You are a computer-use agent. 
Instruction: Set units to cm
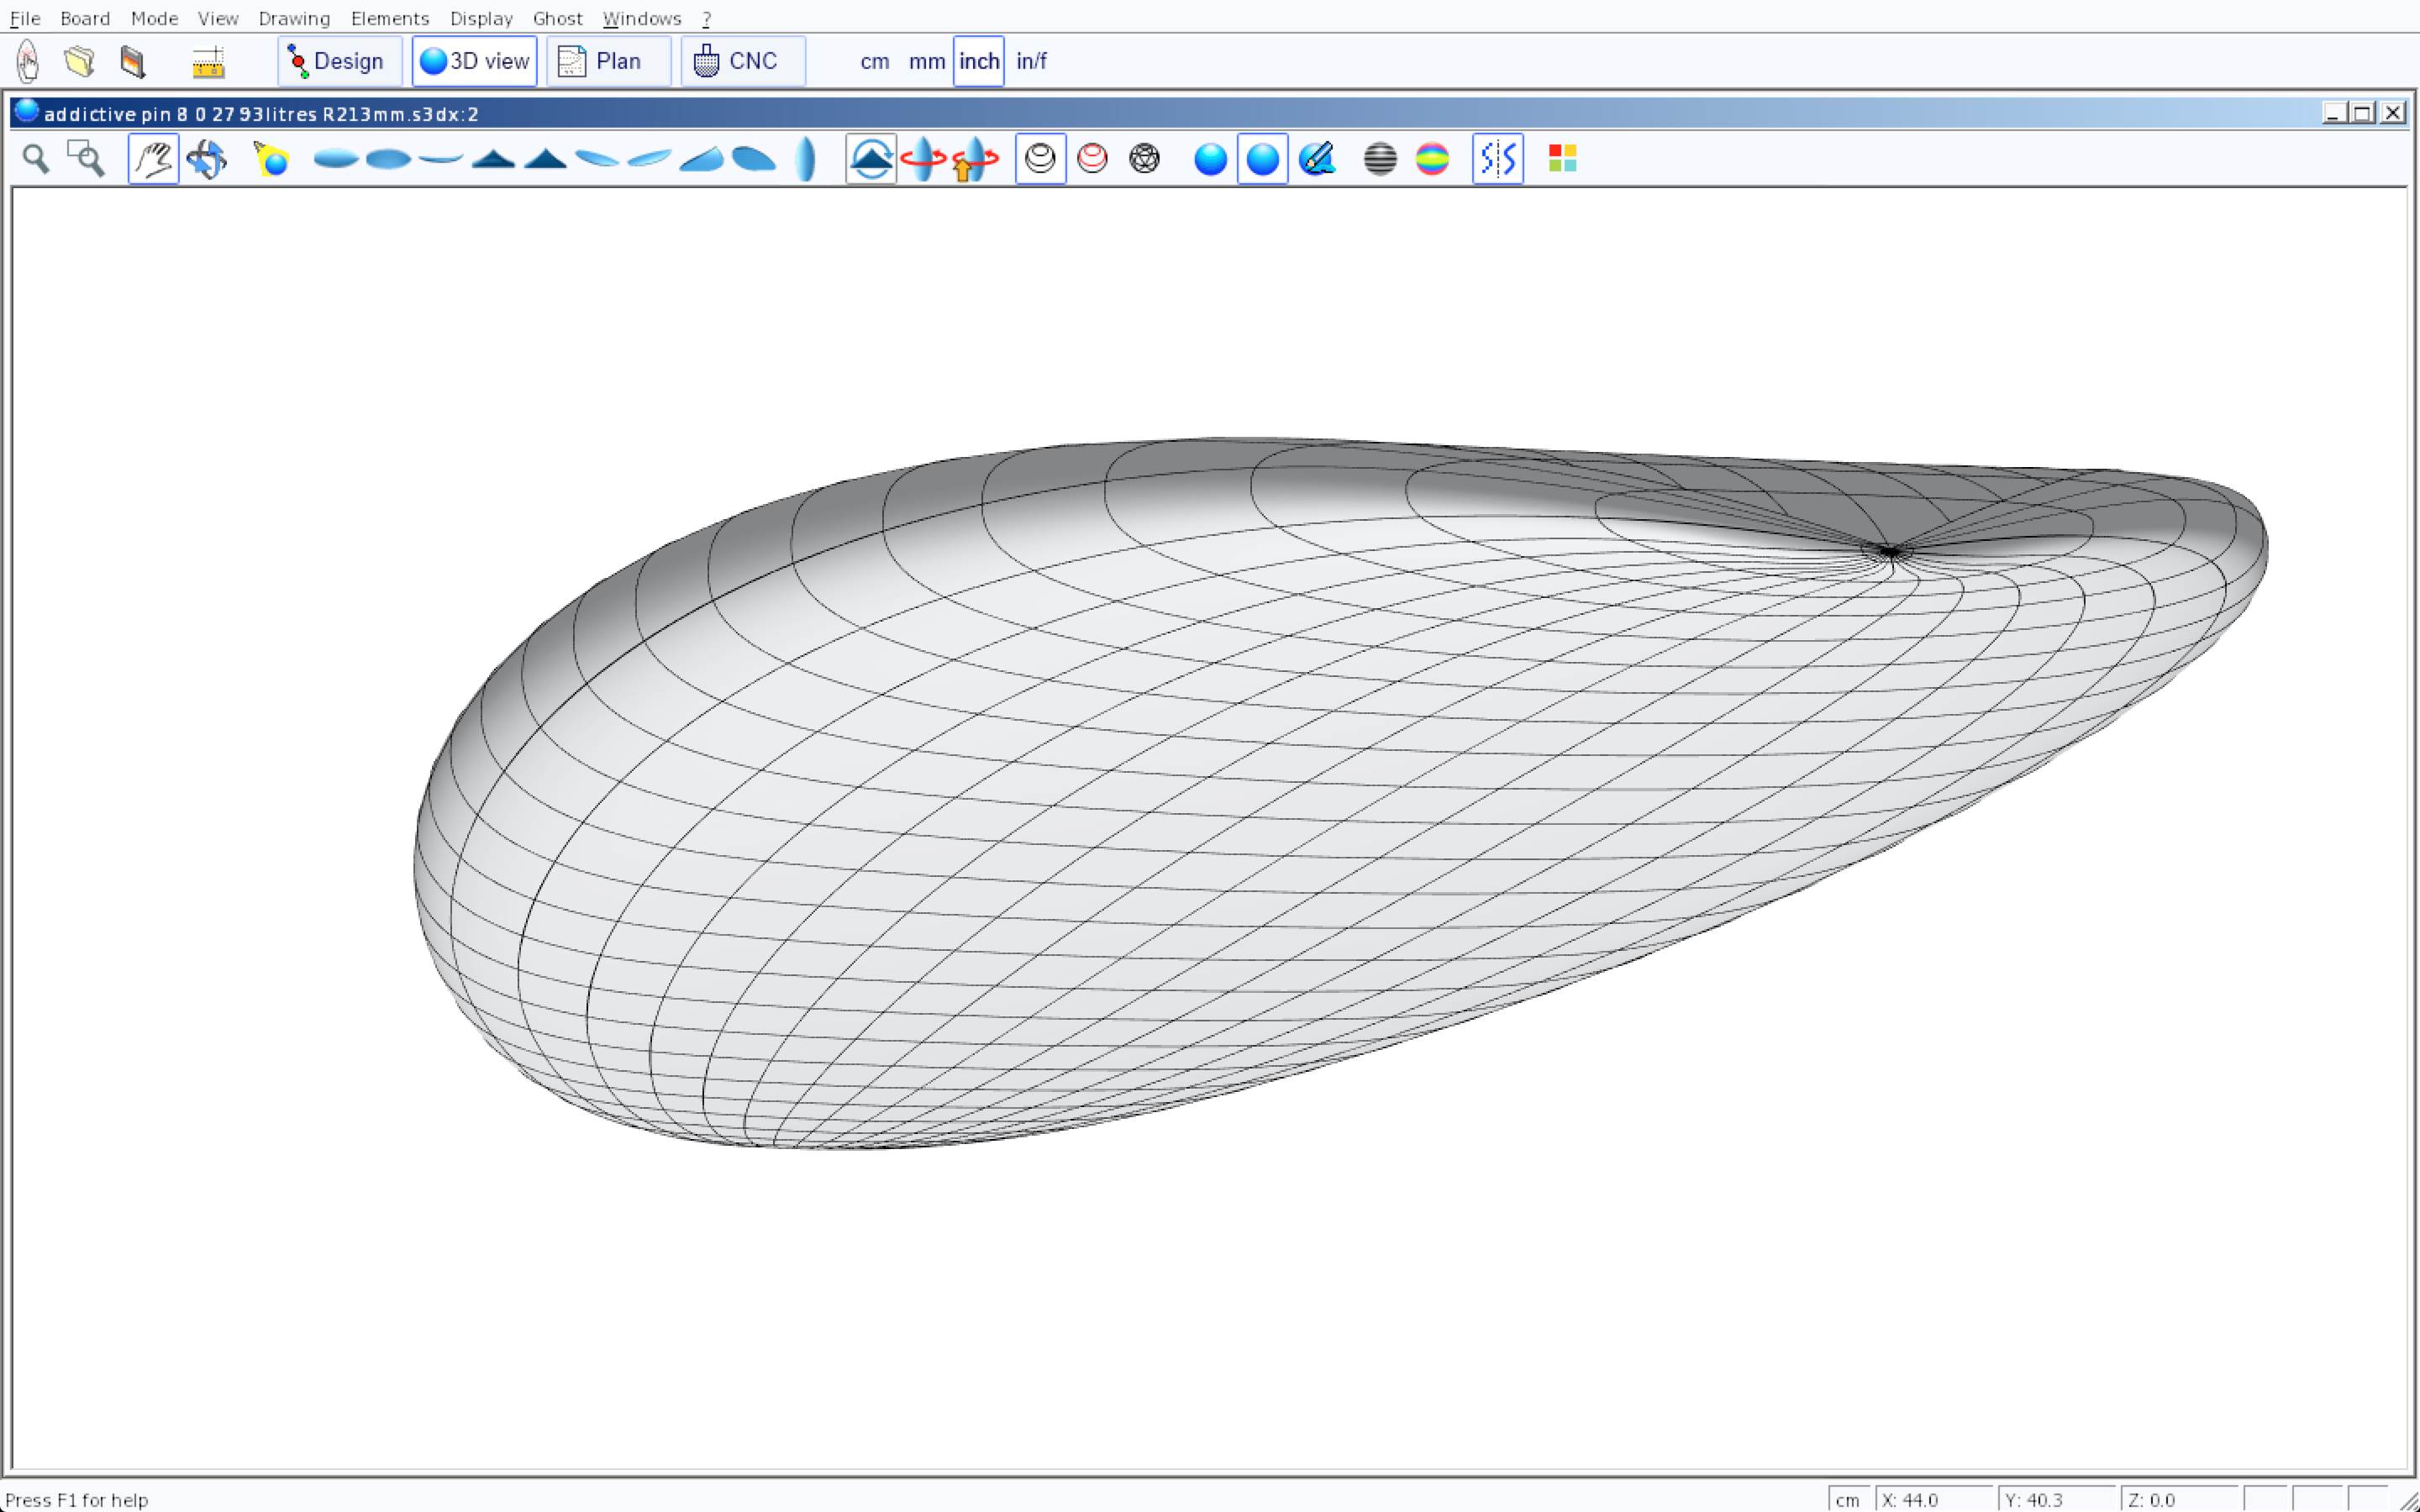coord(874,61)
